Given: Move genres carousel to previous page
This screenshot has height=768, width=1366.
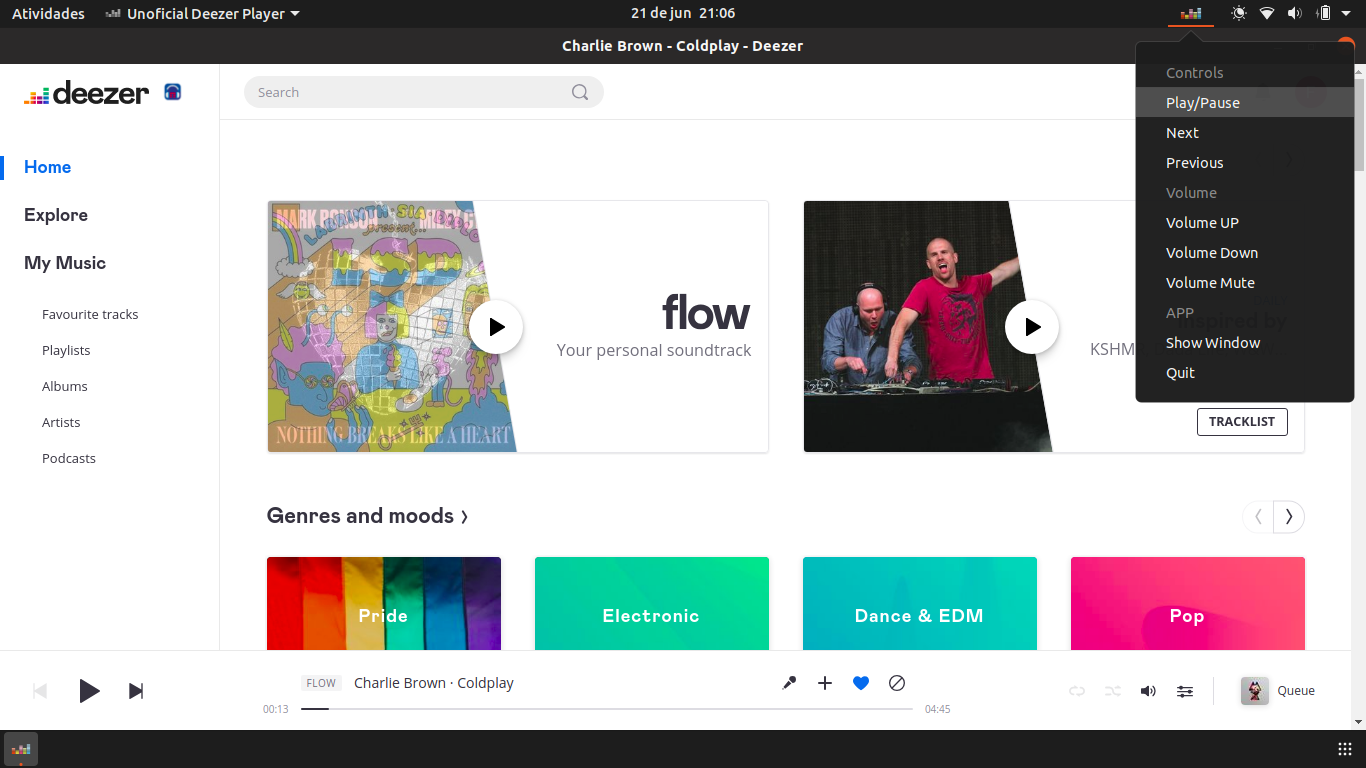Looking at the screenshot, I should tap(1258, 517).
